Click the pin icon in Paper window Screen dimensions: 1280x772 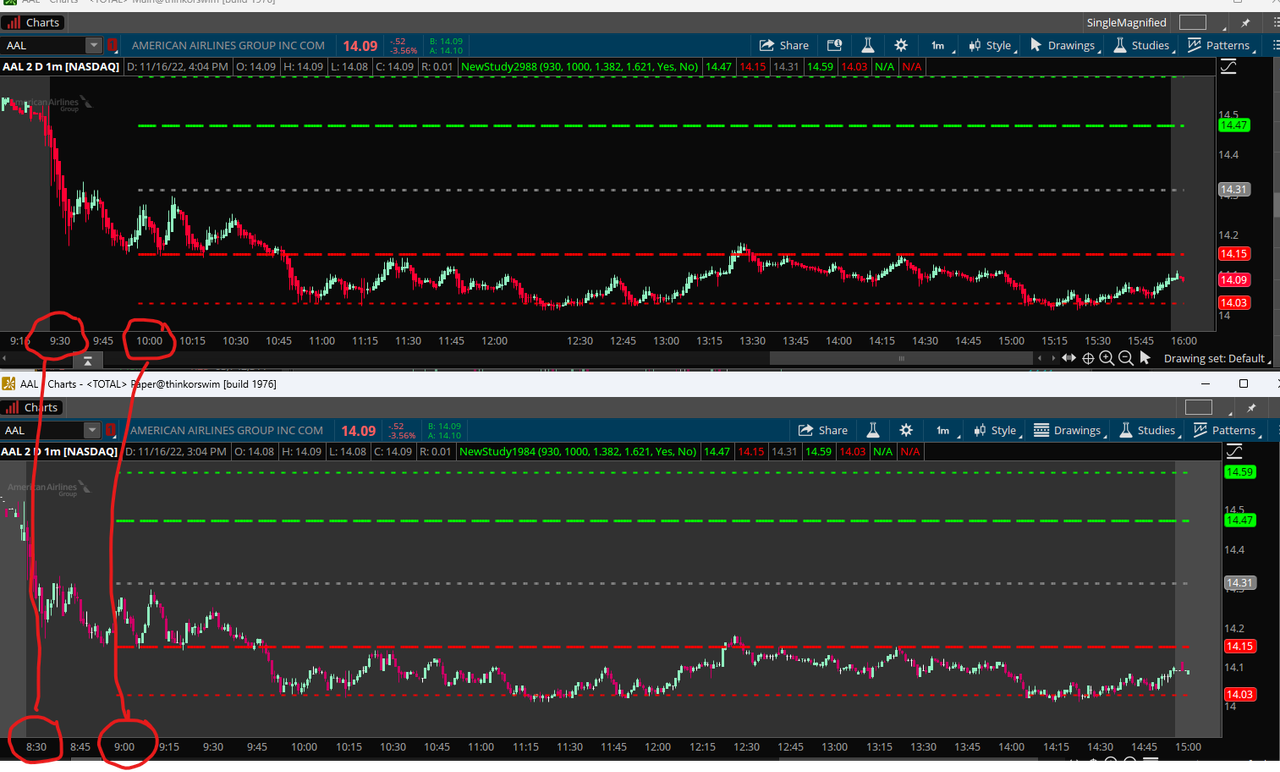[1251, 407]
